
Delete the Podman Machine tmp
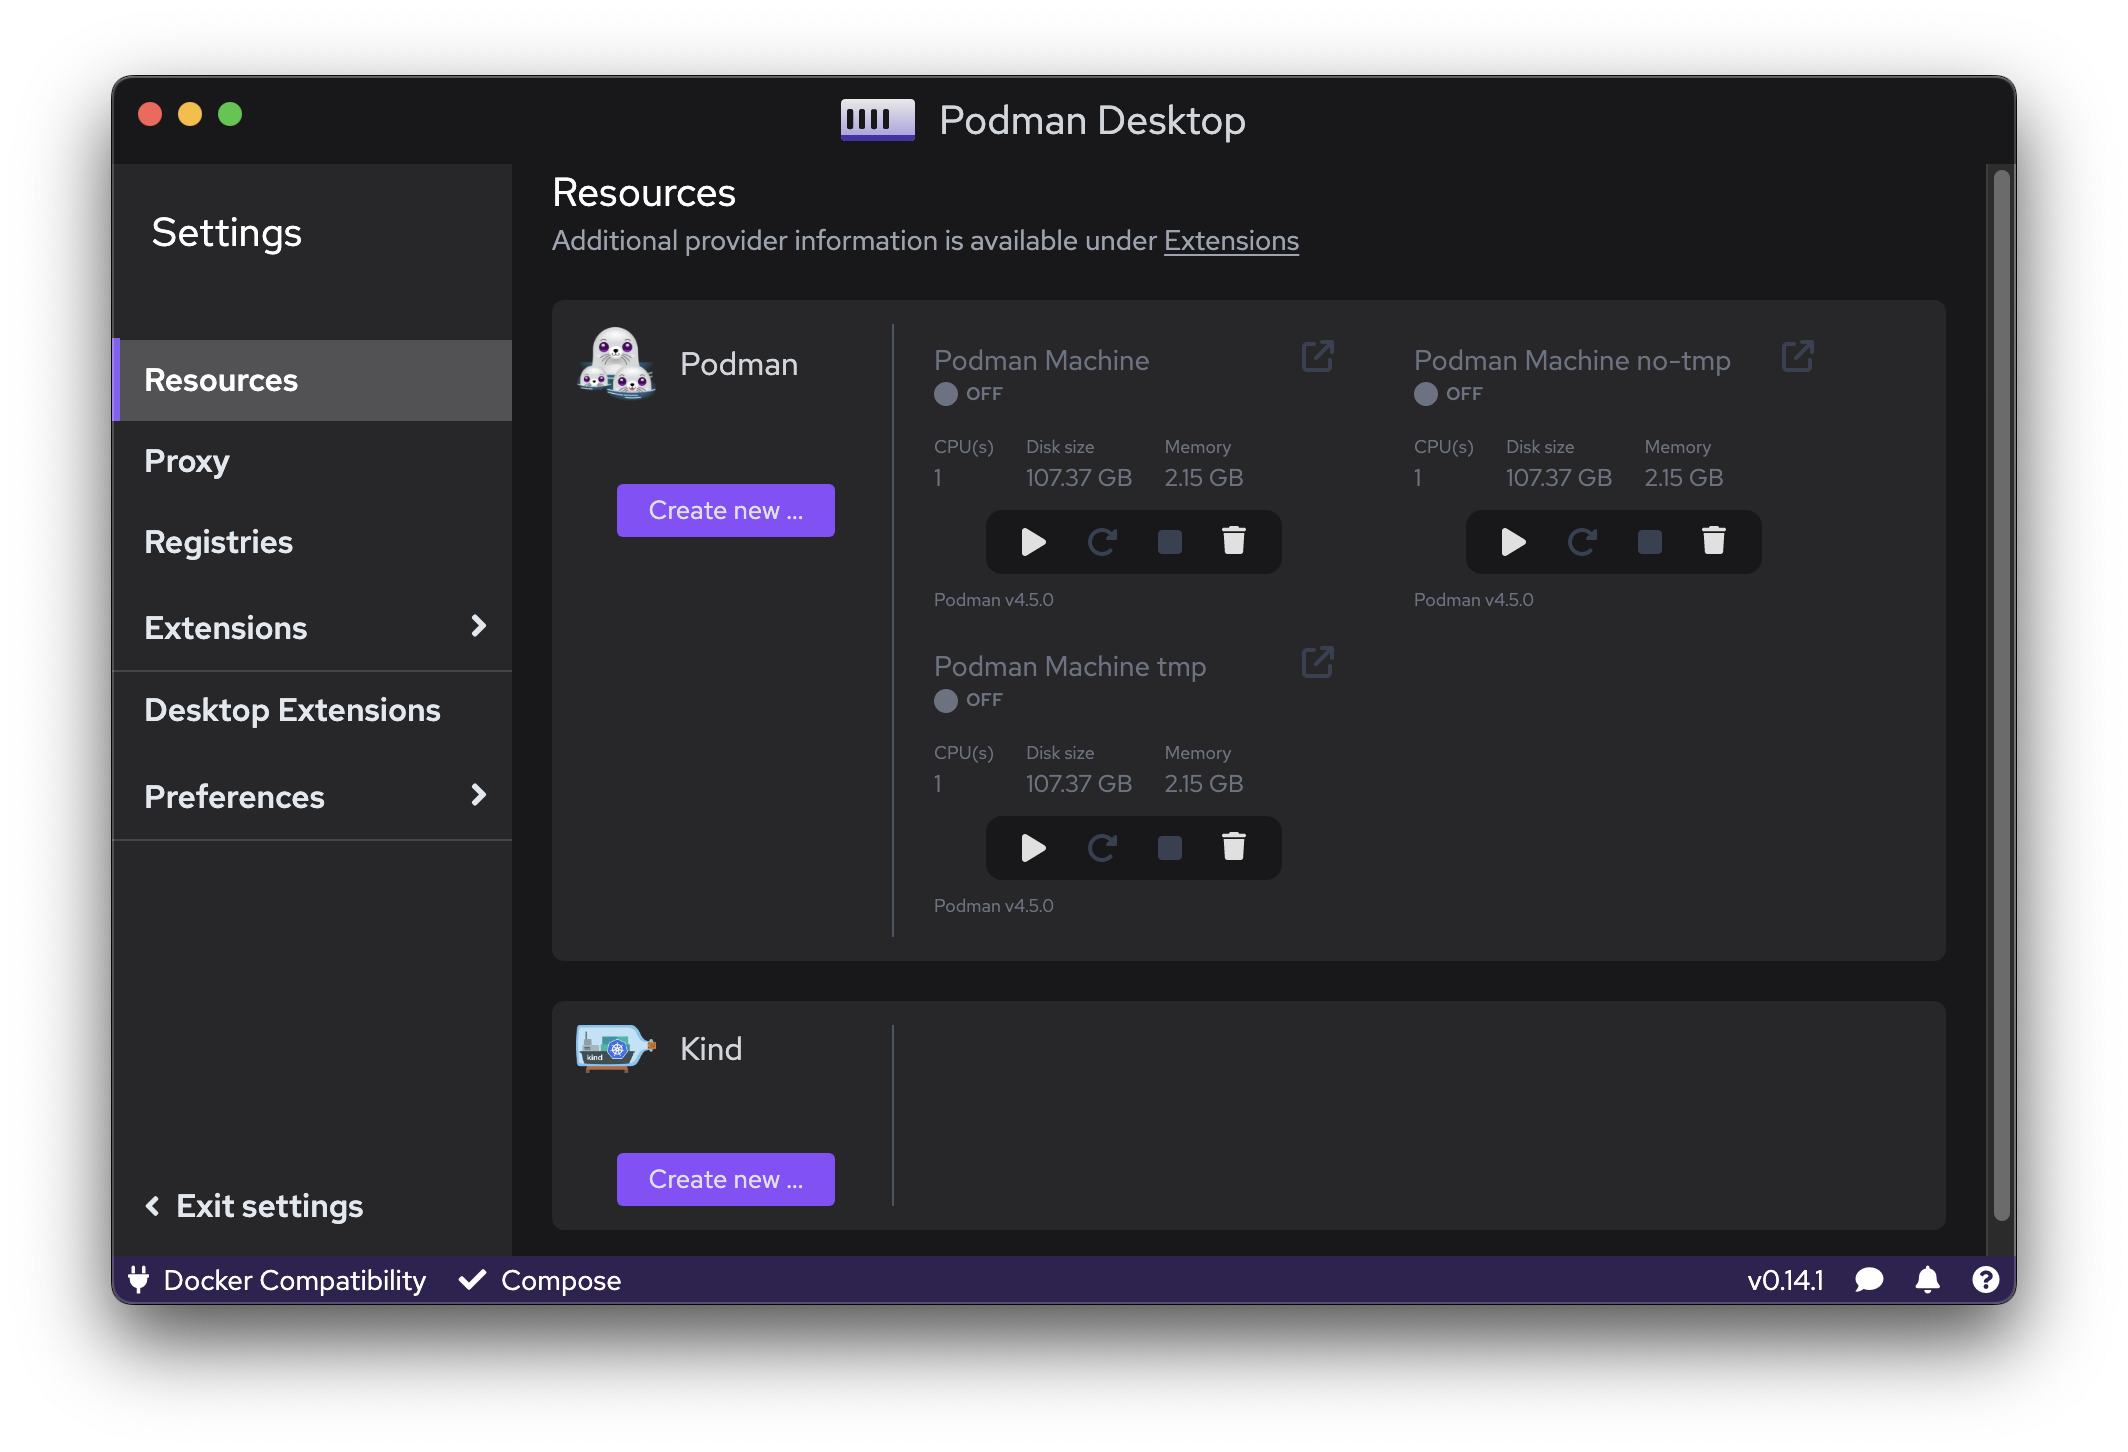(x=1234, y=848)
